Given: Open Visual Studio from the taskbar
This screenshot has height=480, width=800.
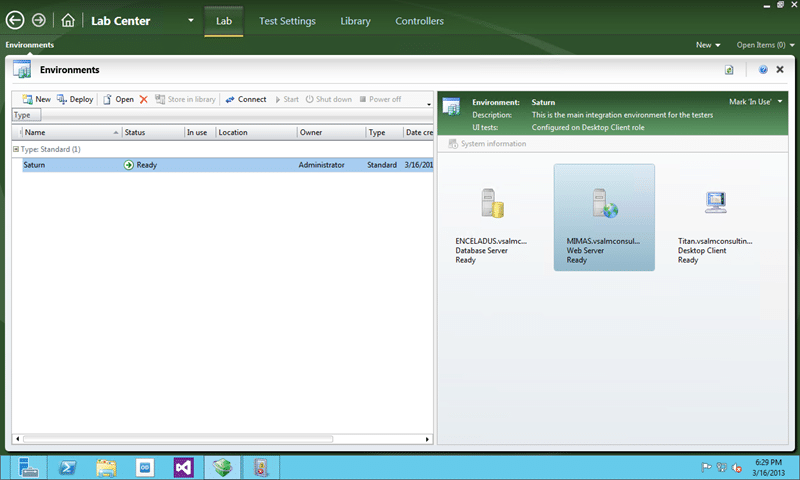Looking at the screenshot, I should point(184,467).
